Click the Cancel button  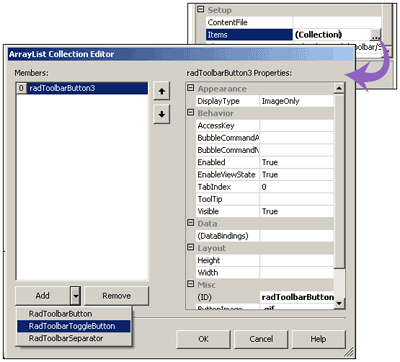point(261,339)
